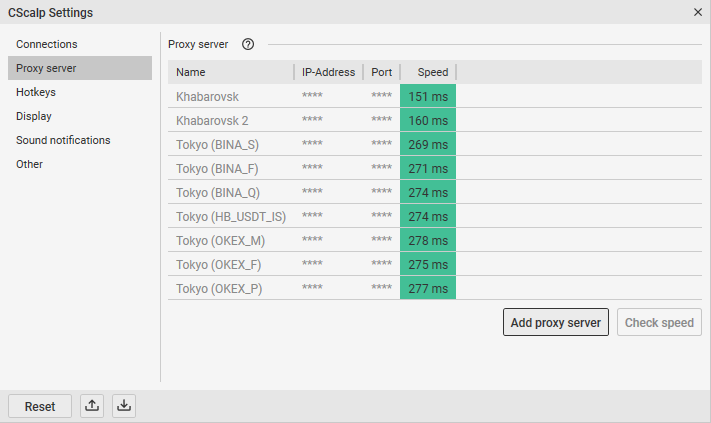Click the 274 ms speed cell for Tokyo (HB_USDT_IS)
Image resolution: width=711 pixels, height=423 pixels.
tap(428, 216)
